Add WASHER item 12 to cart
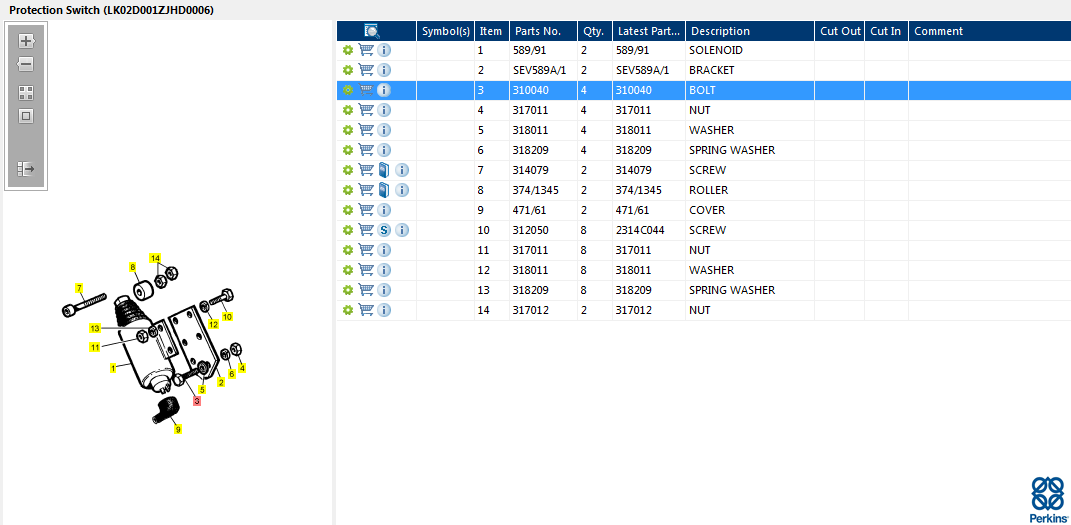Screen dimensions: 1071x525 pos(366,270)
